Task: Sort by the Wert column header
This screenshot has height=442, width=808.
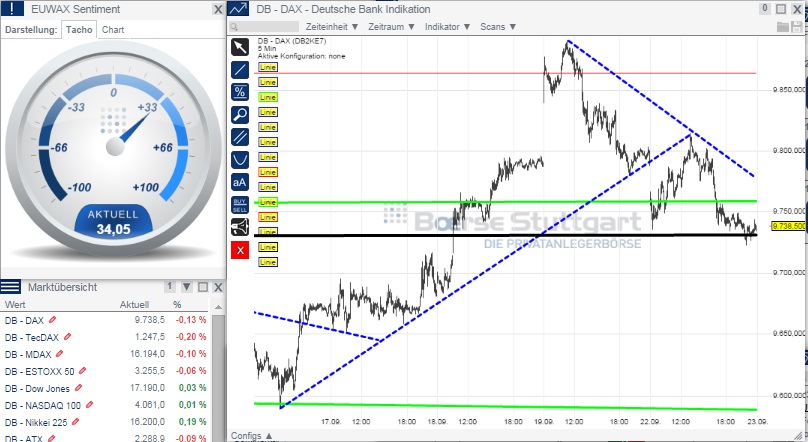Action: (14, 304)
